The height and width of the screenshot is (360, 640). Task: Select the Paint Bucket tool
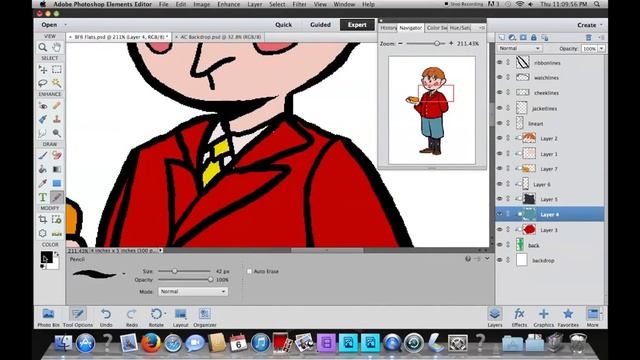pos(42,169)
